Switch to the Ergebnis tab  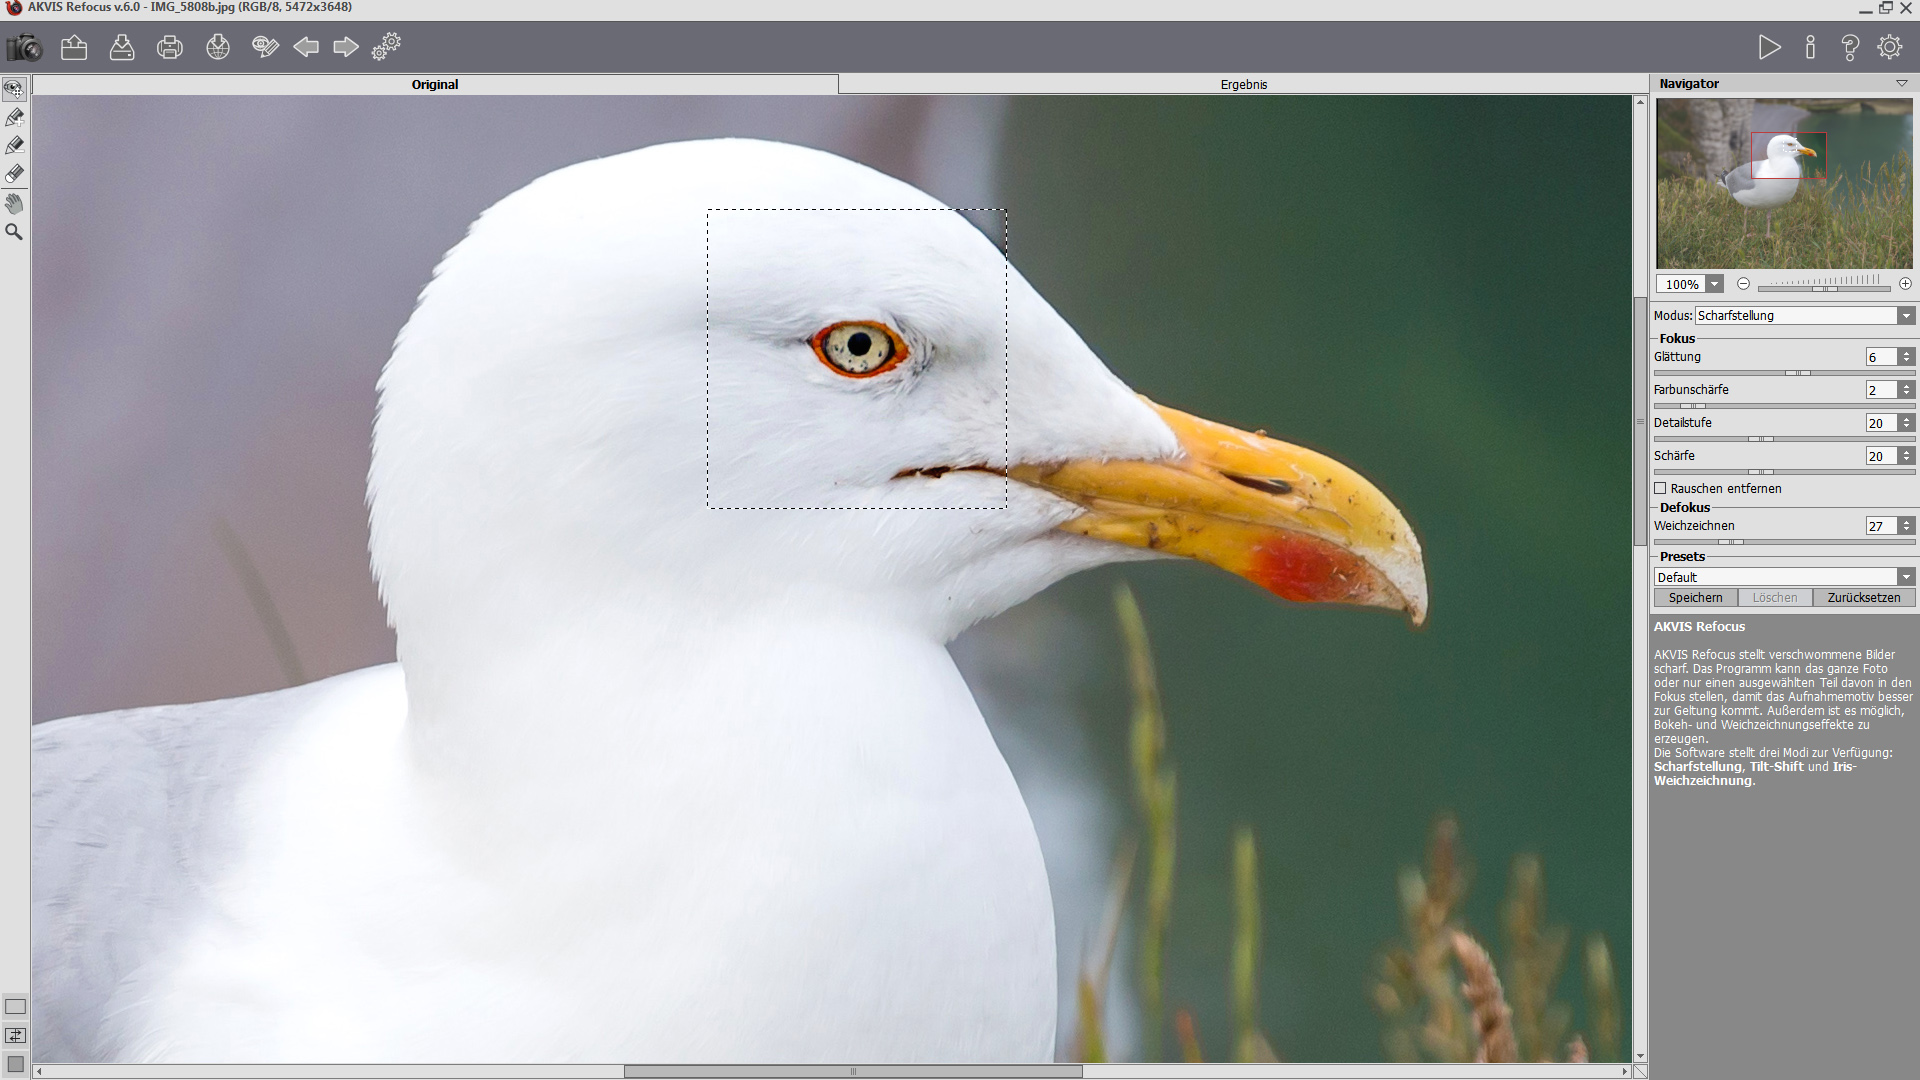pyautogui.click(x=1243, y=85)
